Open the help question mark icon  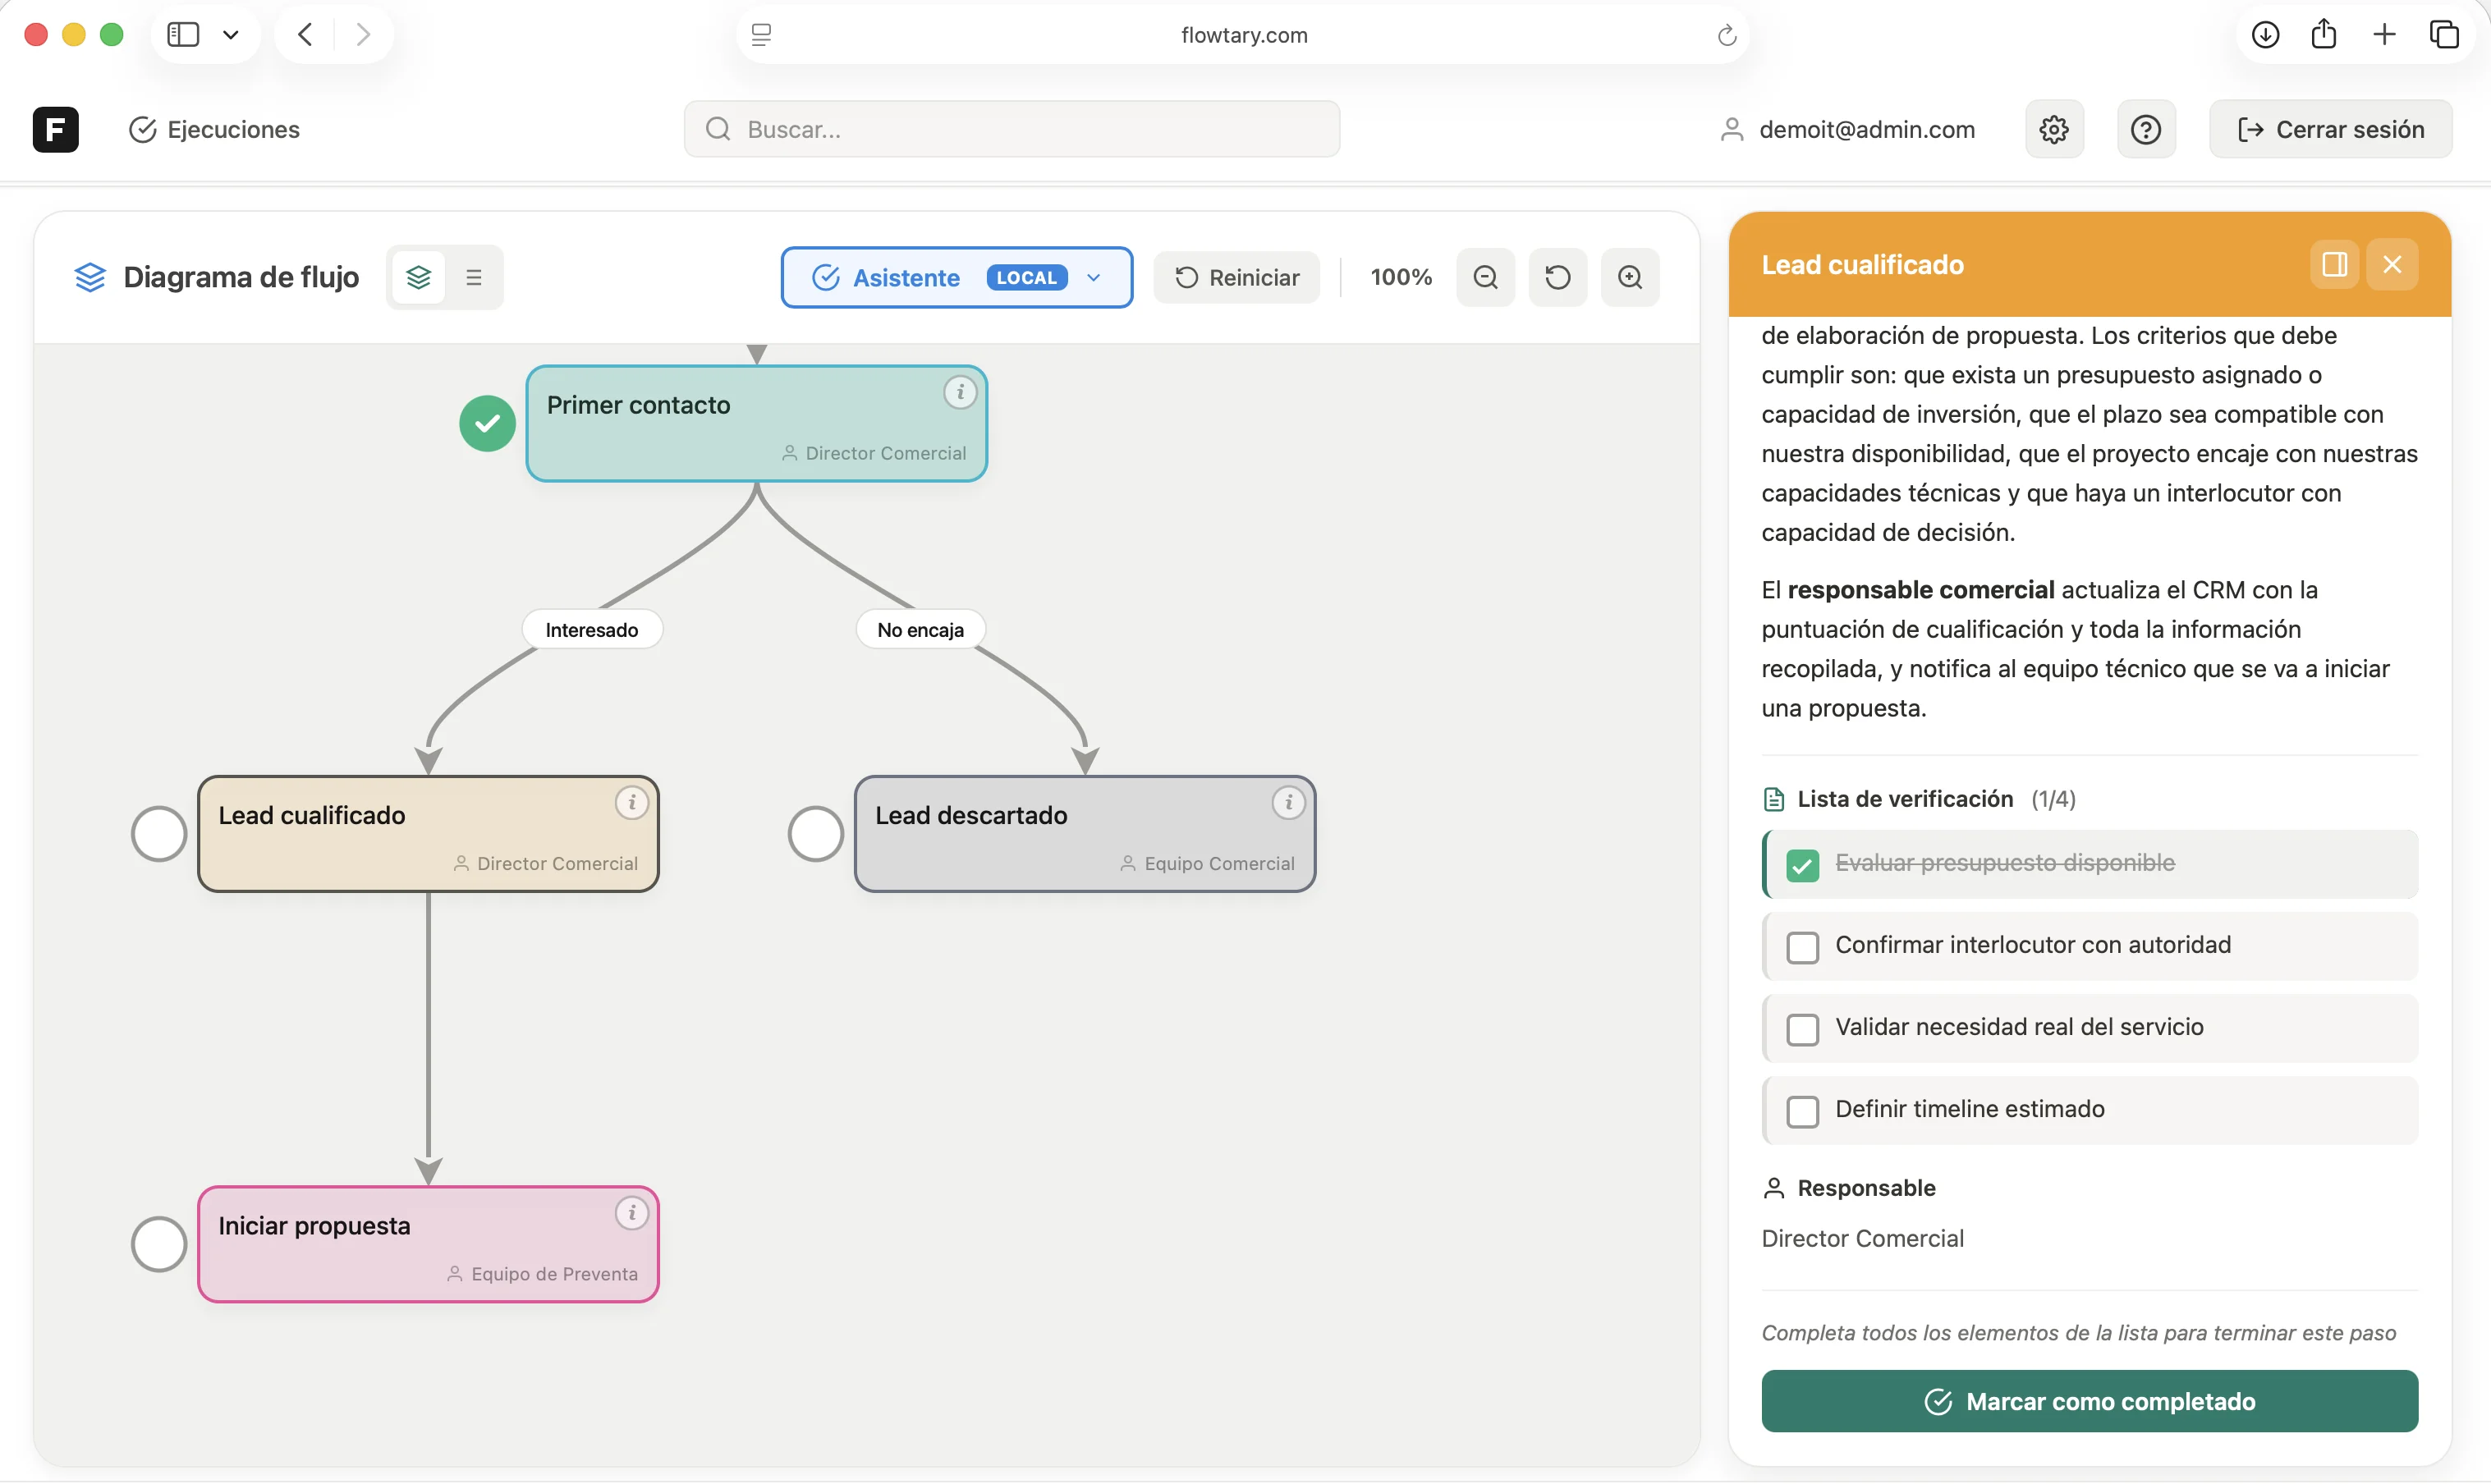[2145, 129]
